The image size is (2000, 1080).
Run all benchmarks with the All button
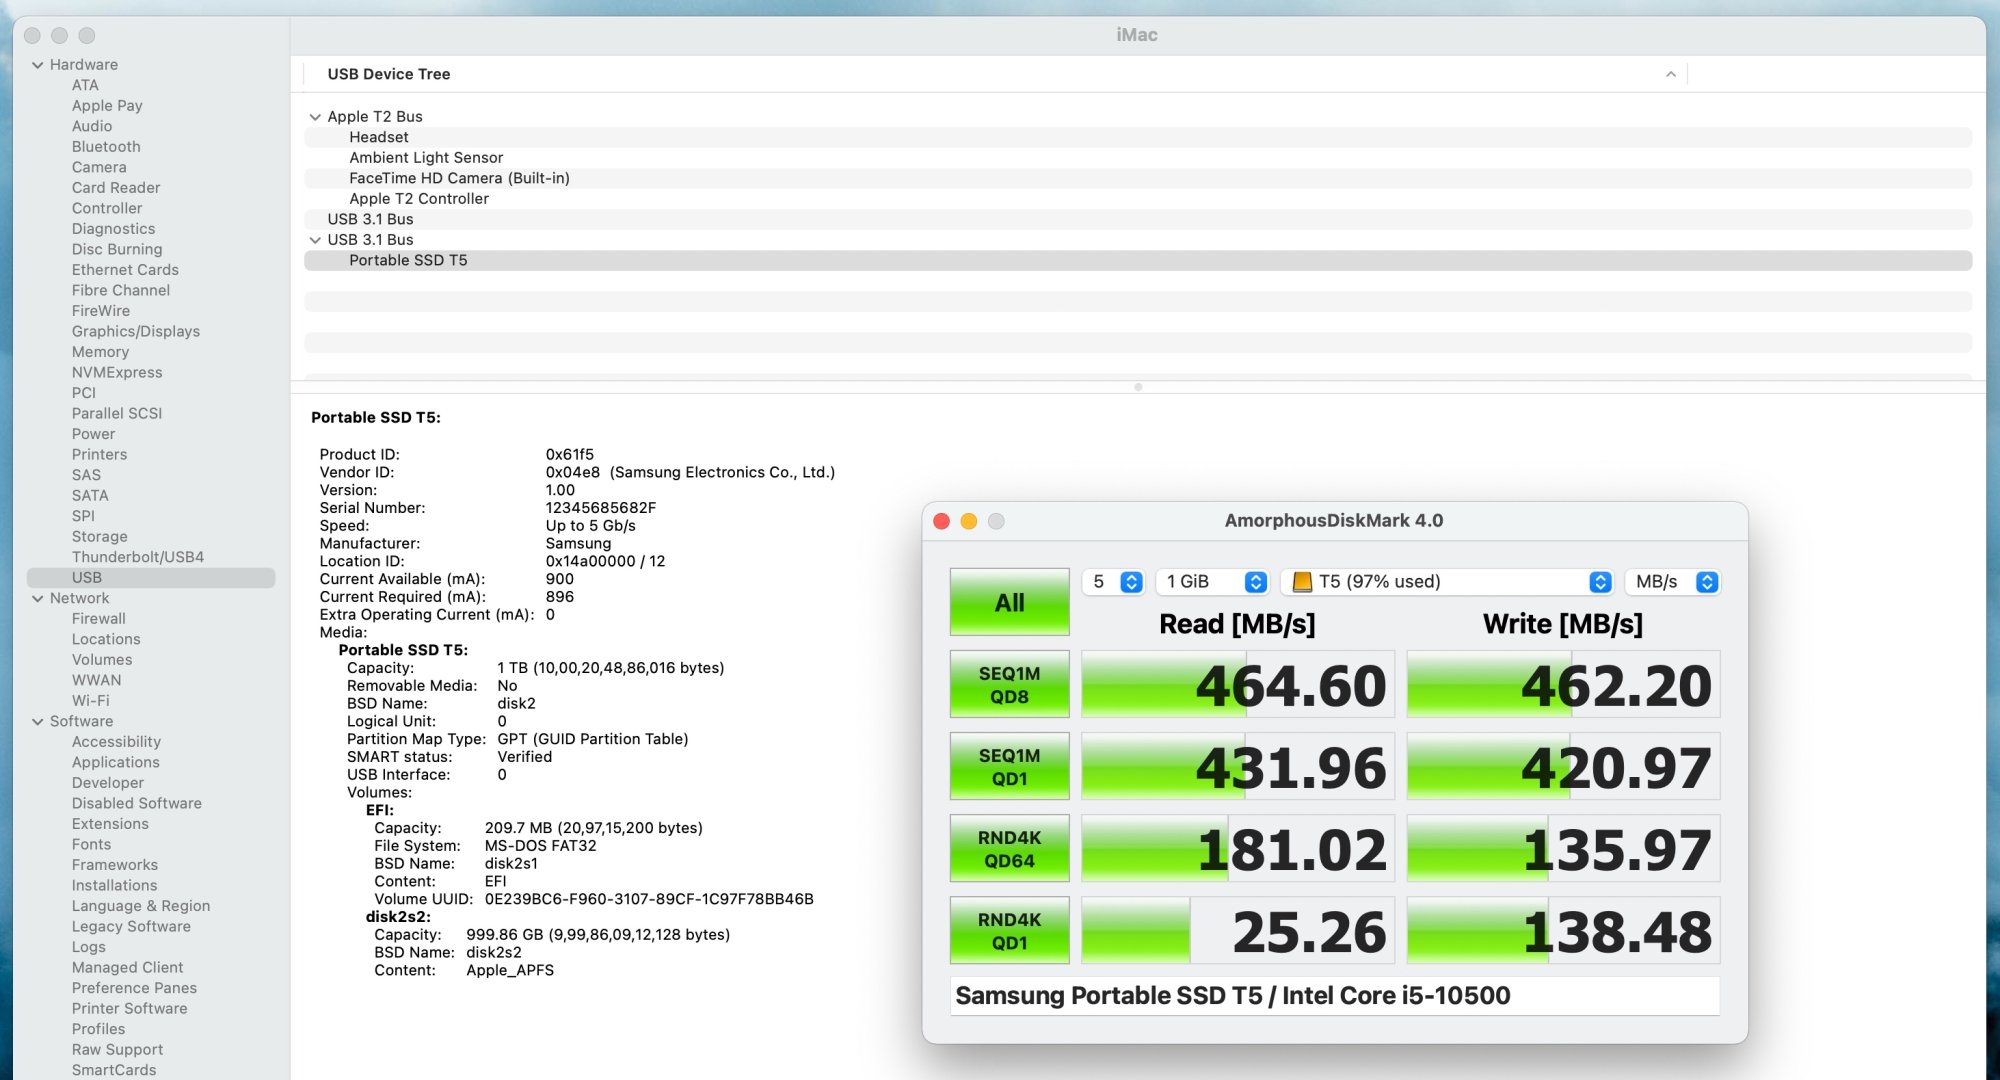[1009, 602]
